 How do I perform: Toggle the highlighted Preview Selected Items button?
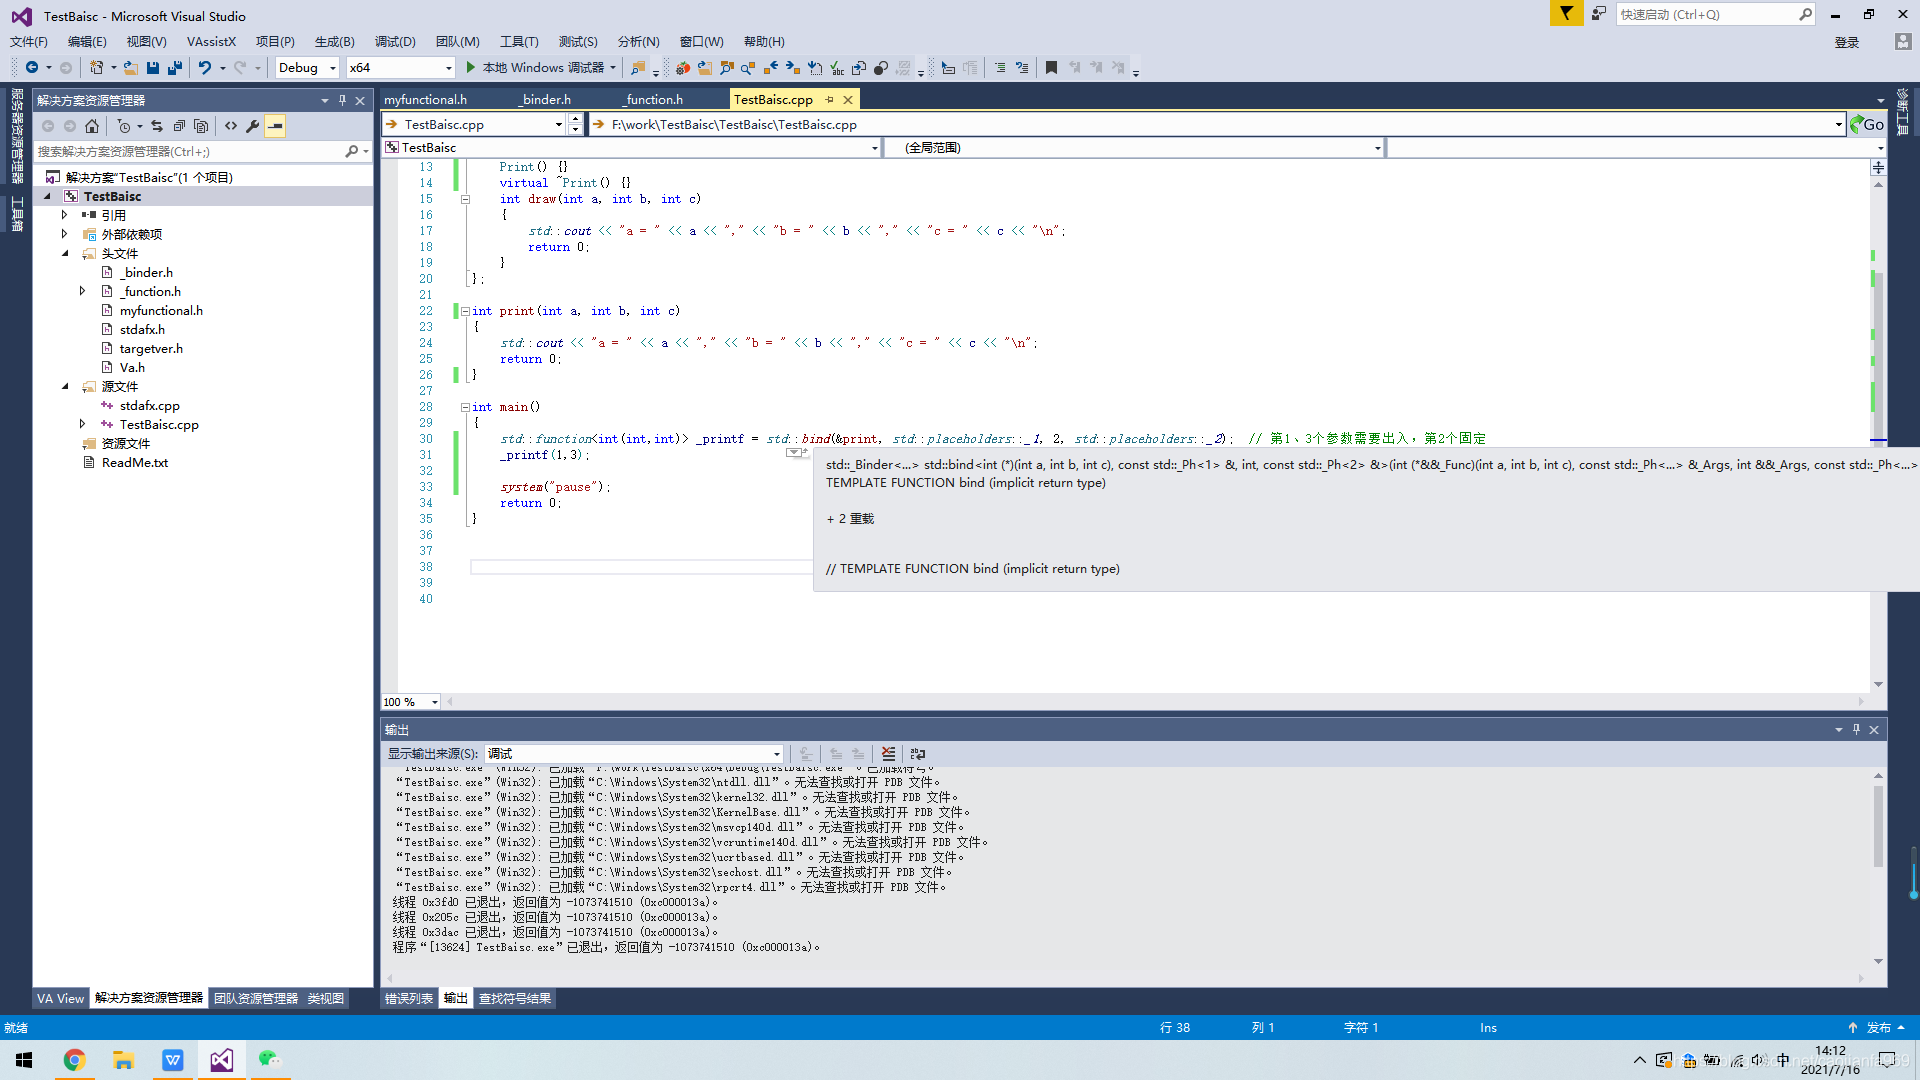coord(275,126)
